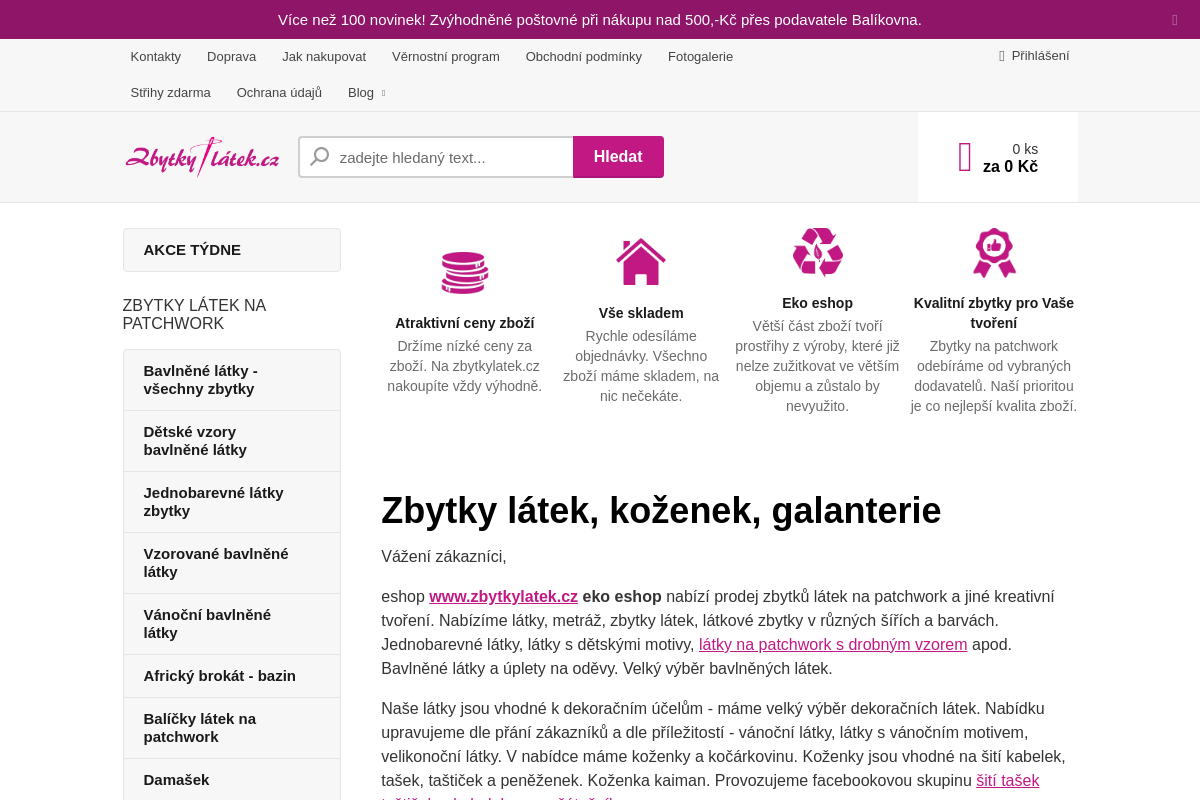The height and width of the screenshot is (800, 1200).
Task: Click Přihlášení login link
Action: 1040,56
